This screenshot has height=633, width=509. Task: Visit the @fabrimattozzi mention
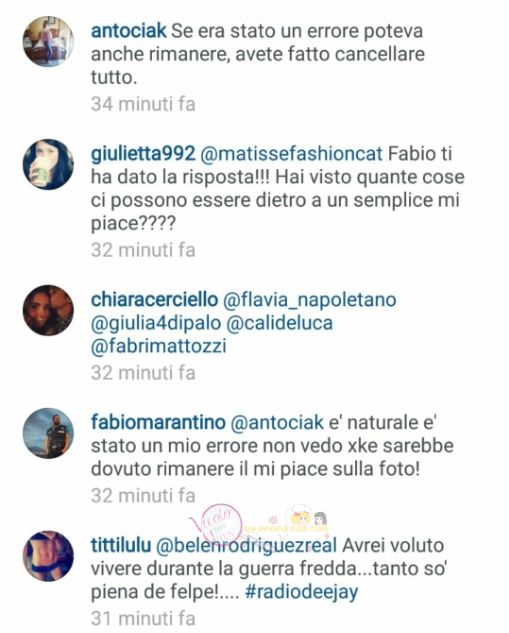click(x=158, y=346)
